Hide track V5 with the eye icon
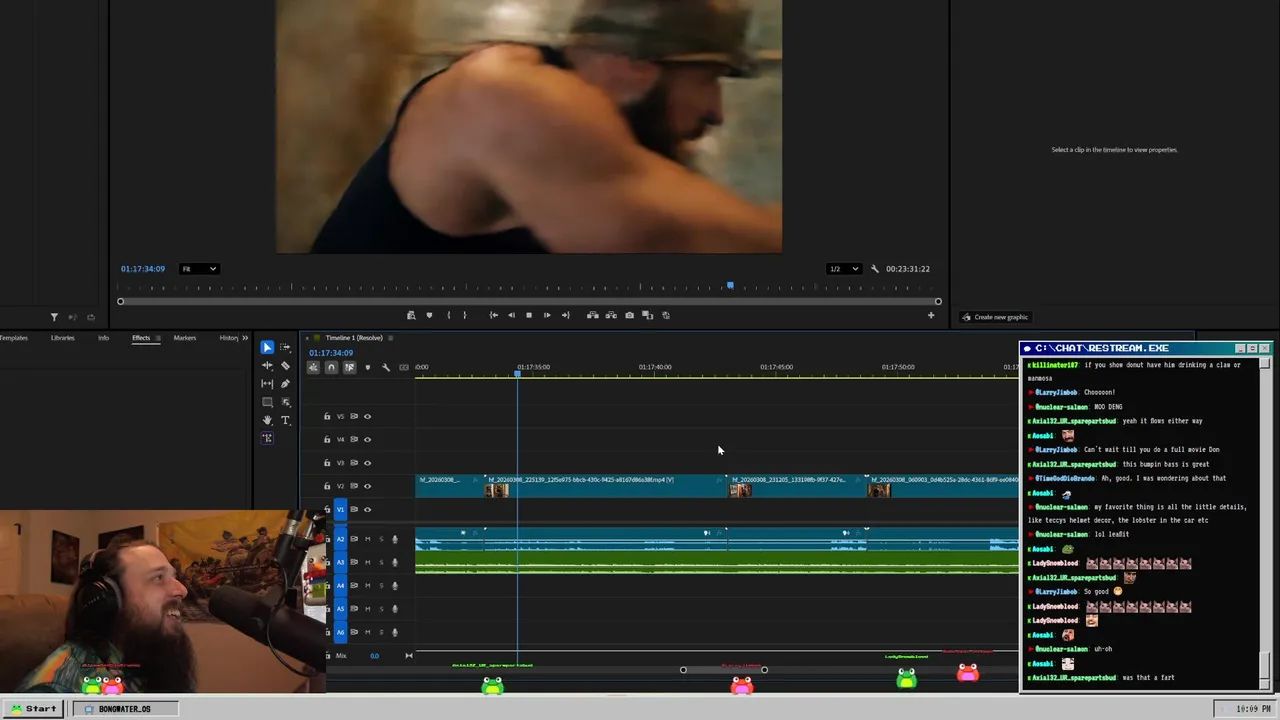 367,417
